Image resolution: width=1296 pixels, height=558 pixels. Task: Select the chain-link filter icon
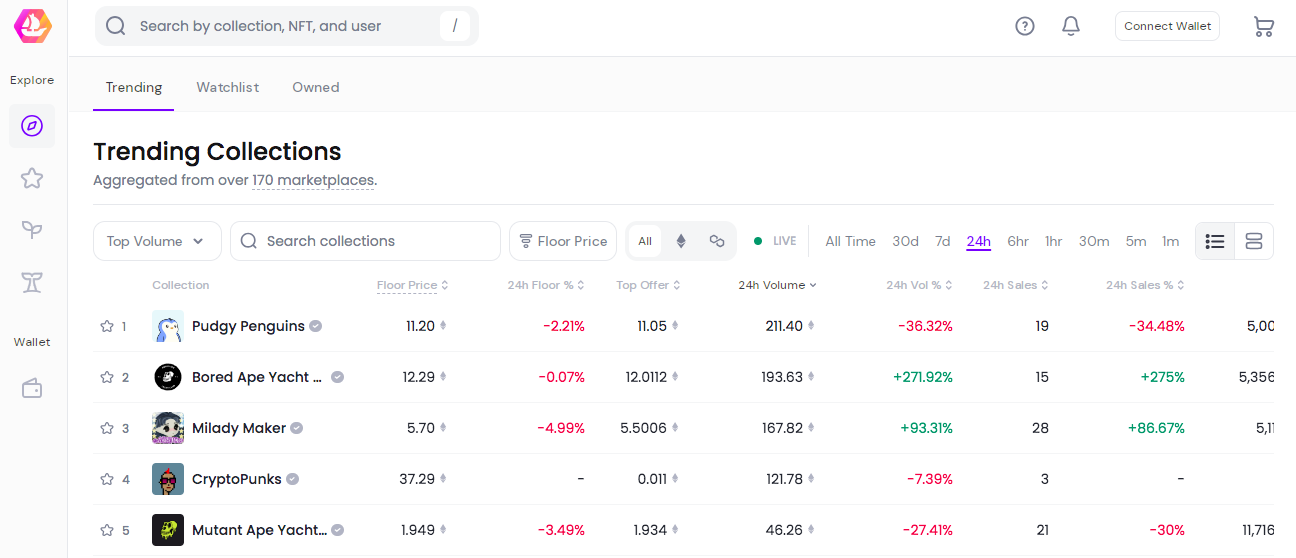(717, 241)
